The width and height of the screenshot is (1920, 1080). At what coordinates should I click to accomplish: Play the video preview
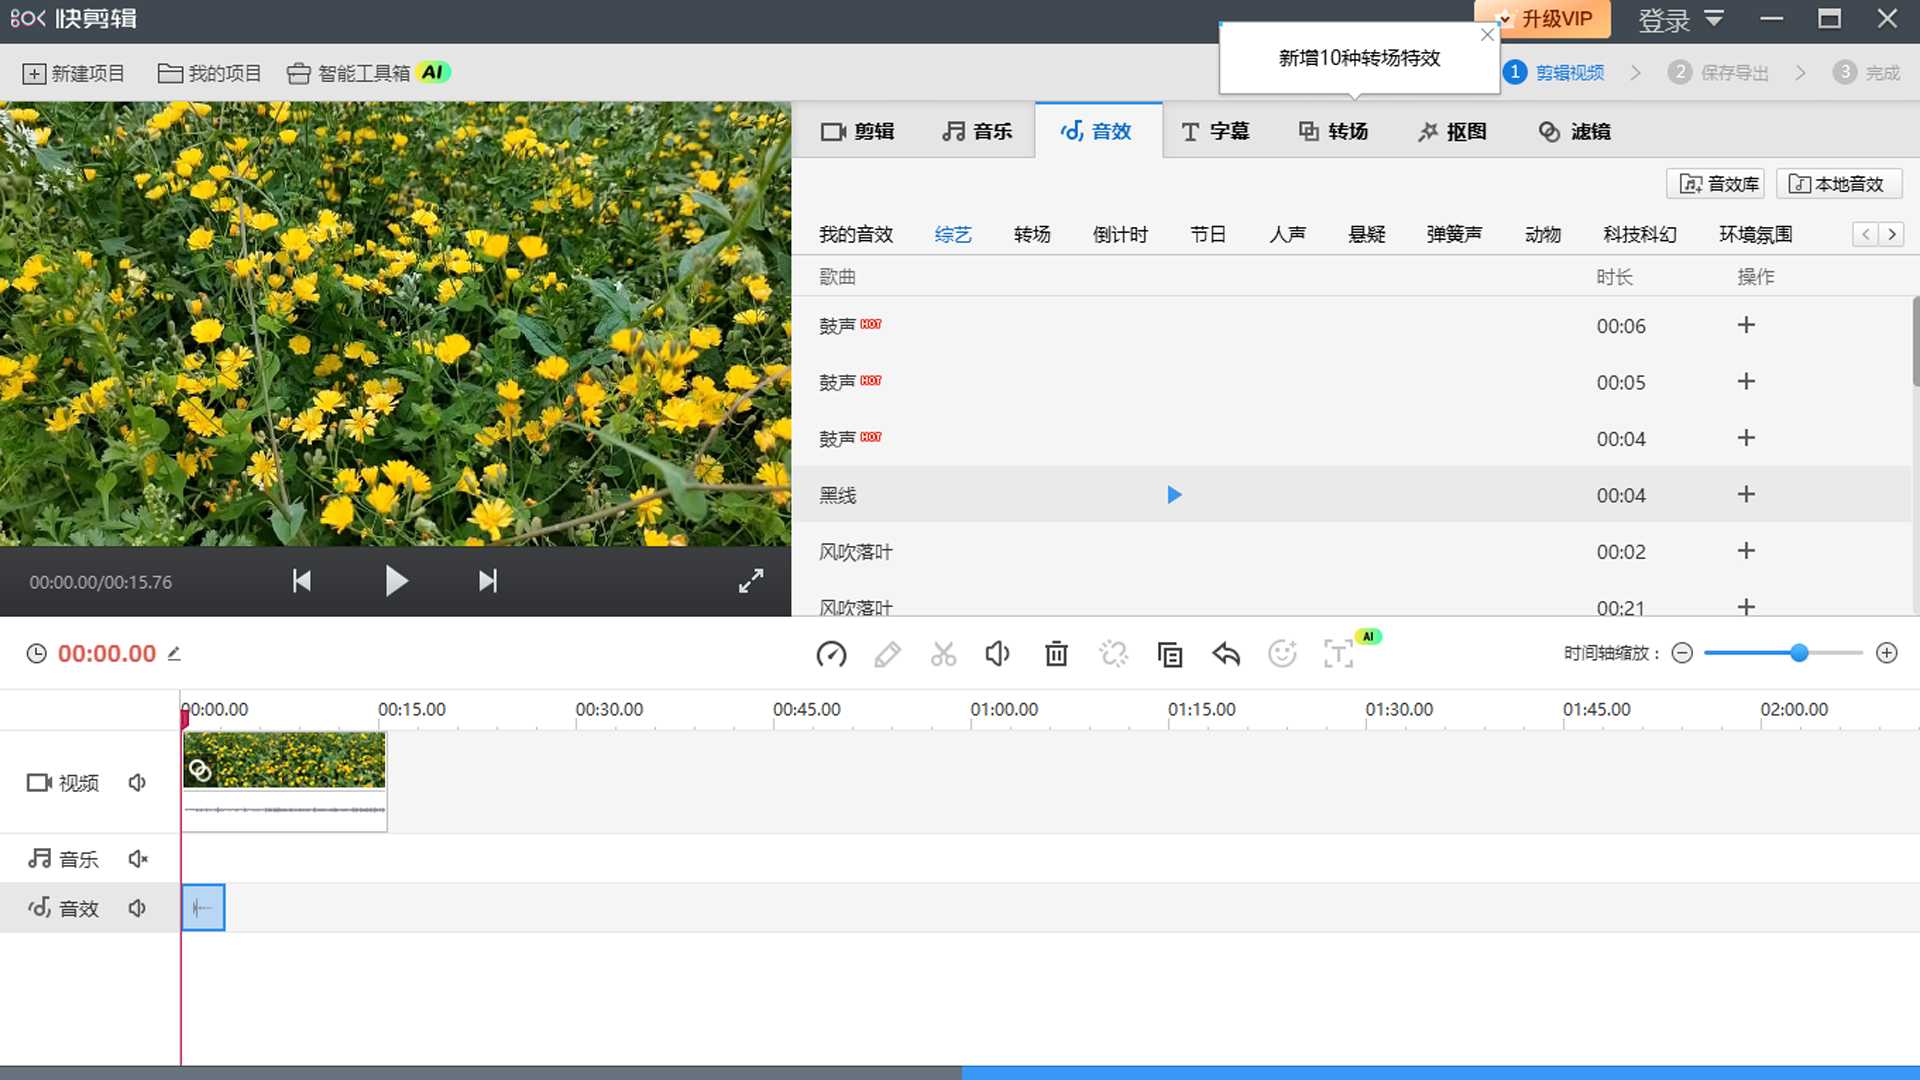(x=396, y=581)
